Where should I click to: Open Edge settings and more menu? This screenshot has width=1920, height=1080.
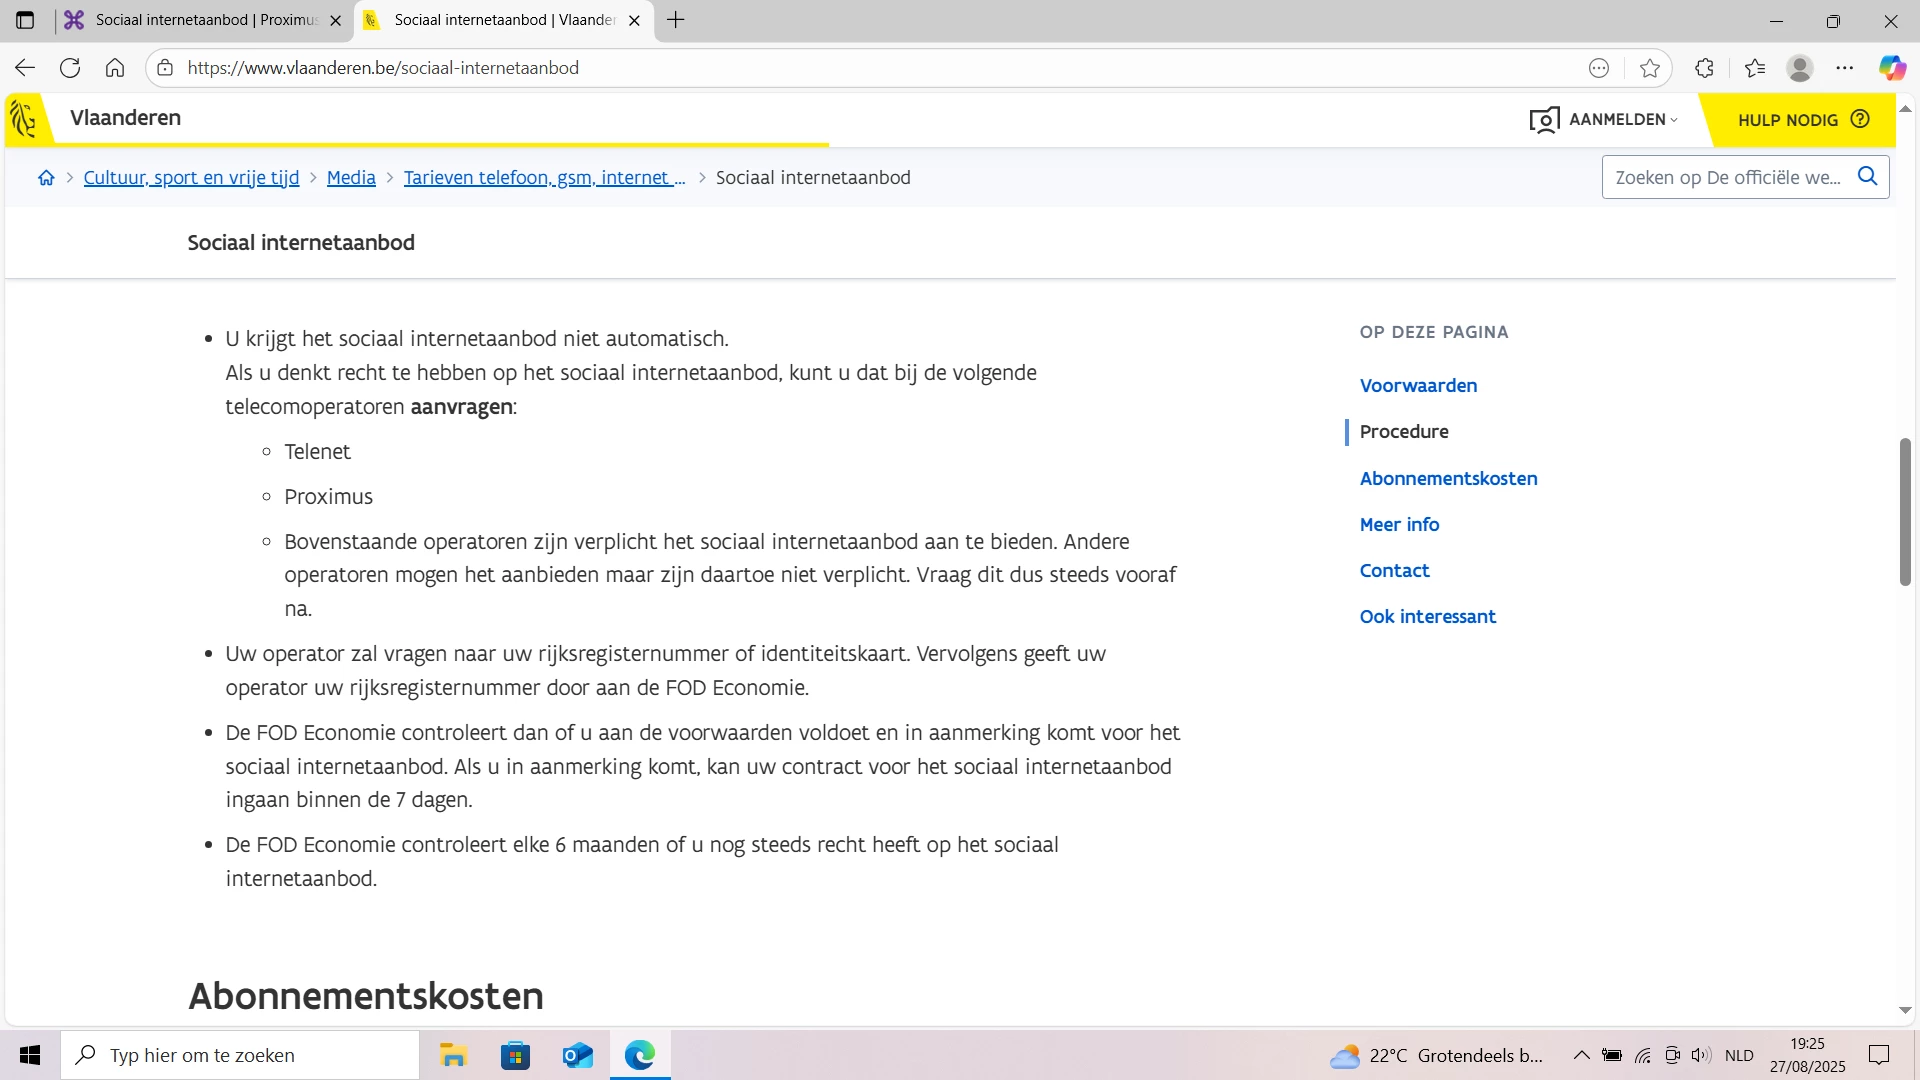click(x=1845, y=68)
